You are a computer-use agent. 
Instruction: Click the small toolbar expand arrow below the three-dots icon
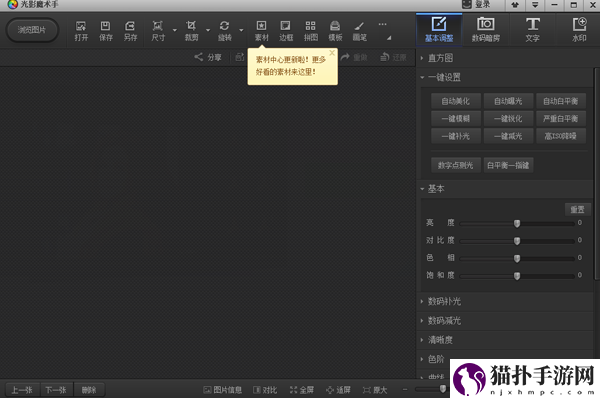389,38
